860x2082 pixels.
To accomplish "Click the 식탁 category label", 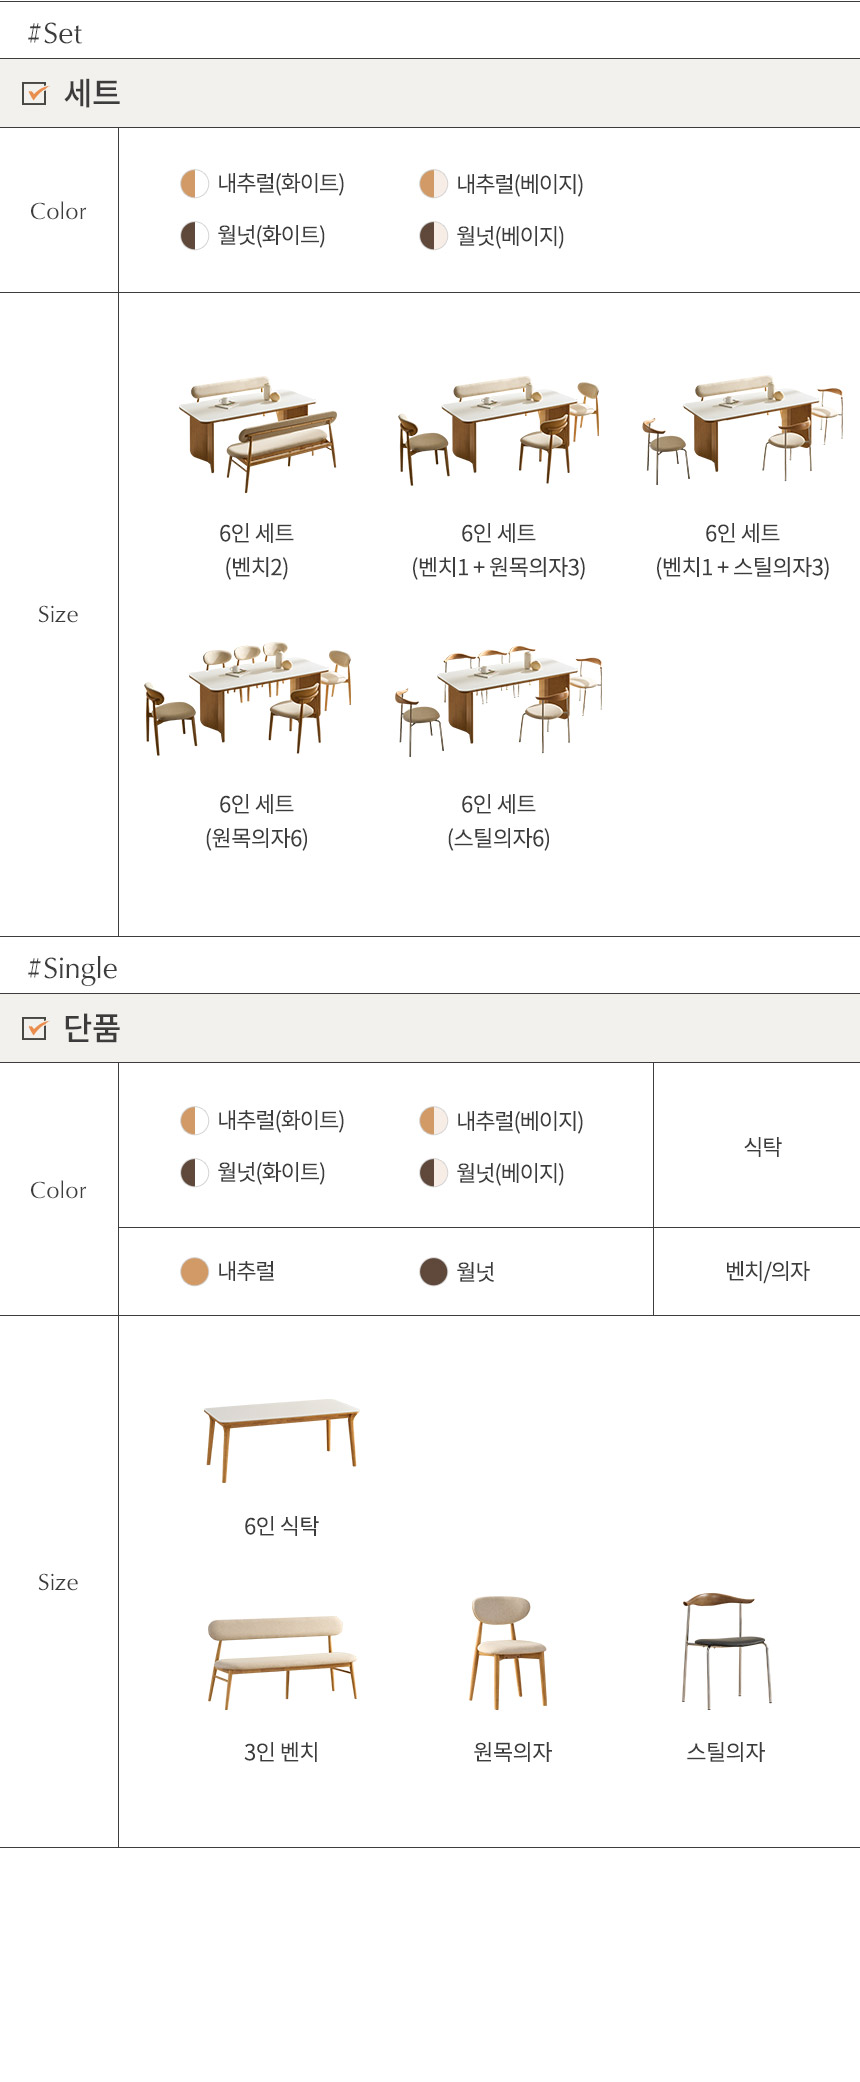I will coord(762,1146).
